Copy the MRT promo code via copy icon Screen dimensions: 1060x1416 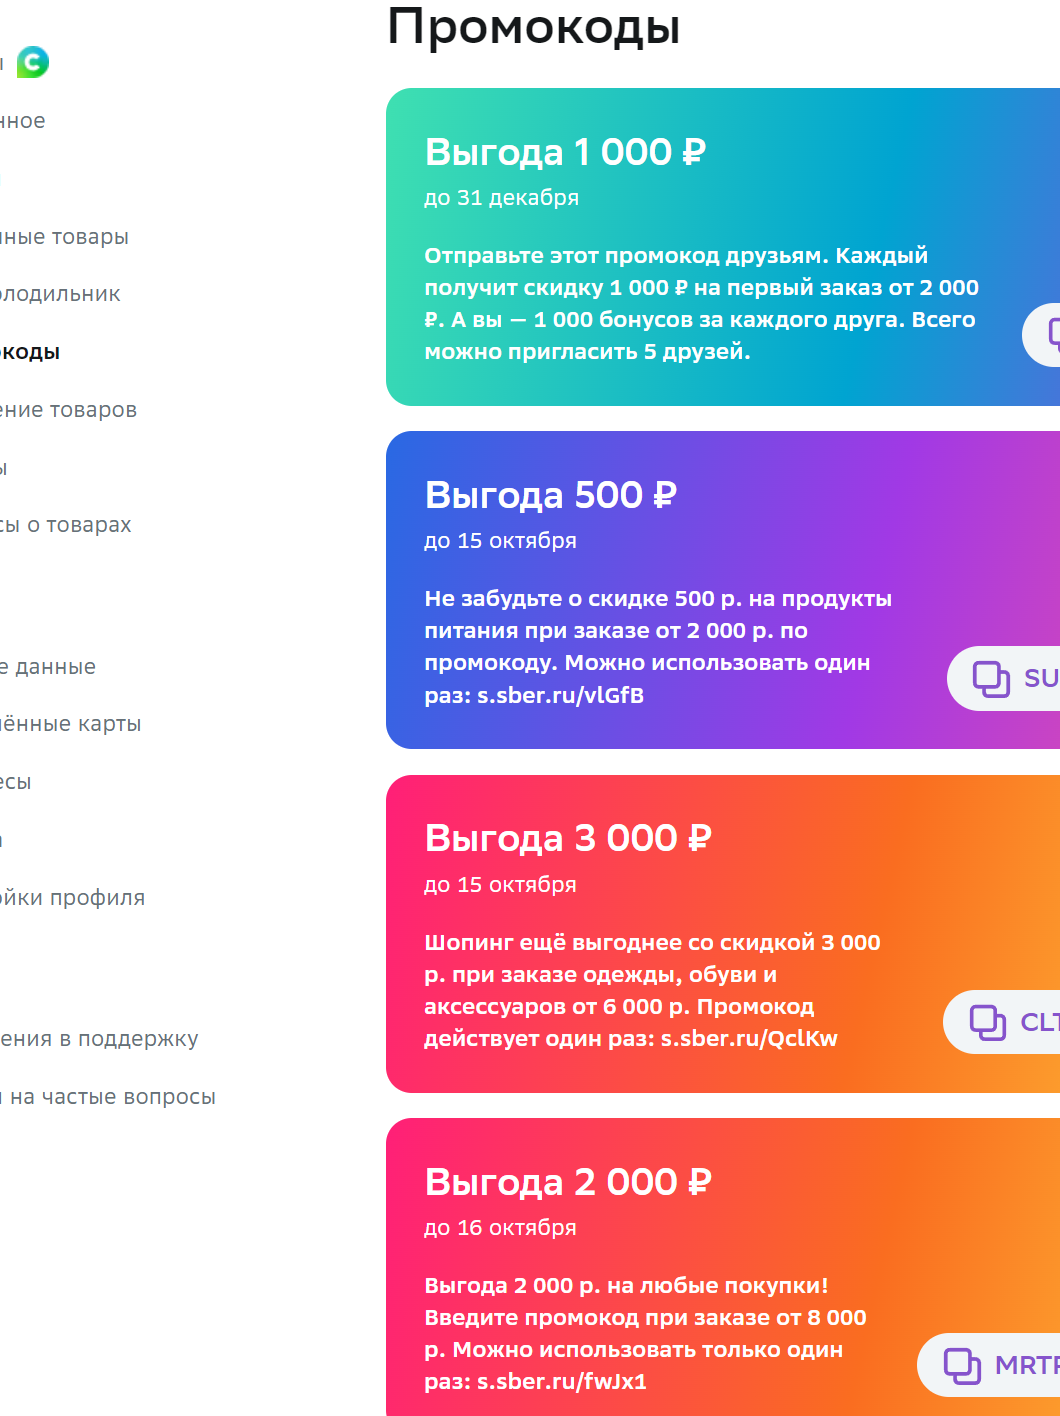click(x=962, y=1365)
